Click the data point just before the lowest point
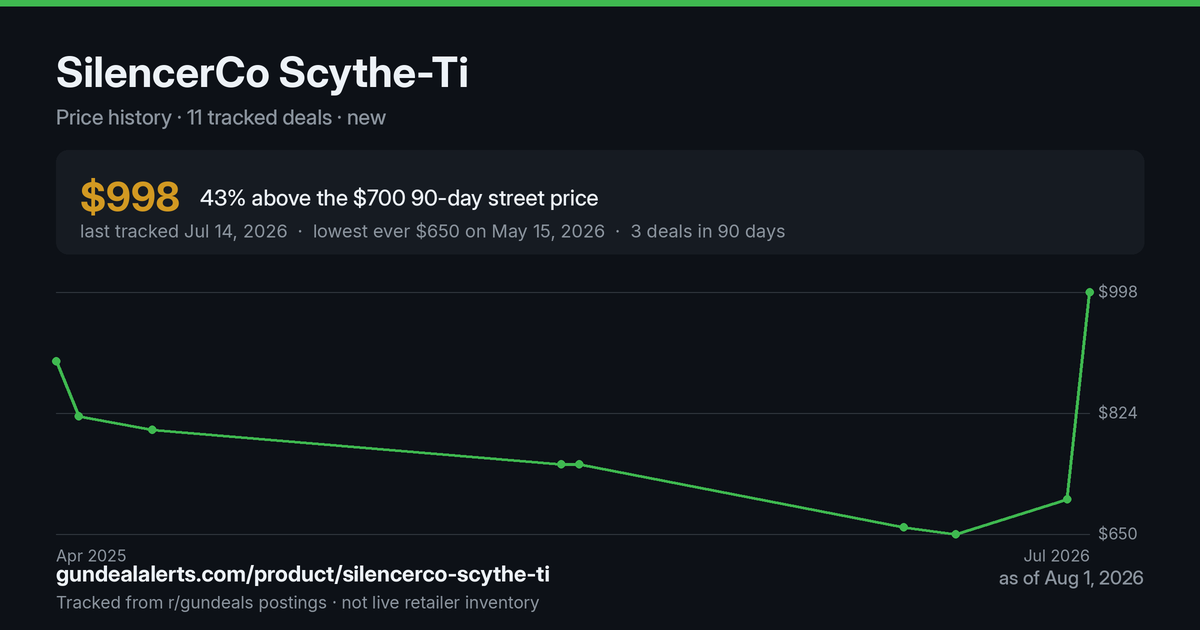Screen dimensions: 1200x630 click(x=903, y=527)
